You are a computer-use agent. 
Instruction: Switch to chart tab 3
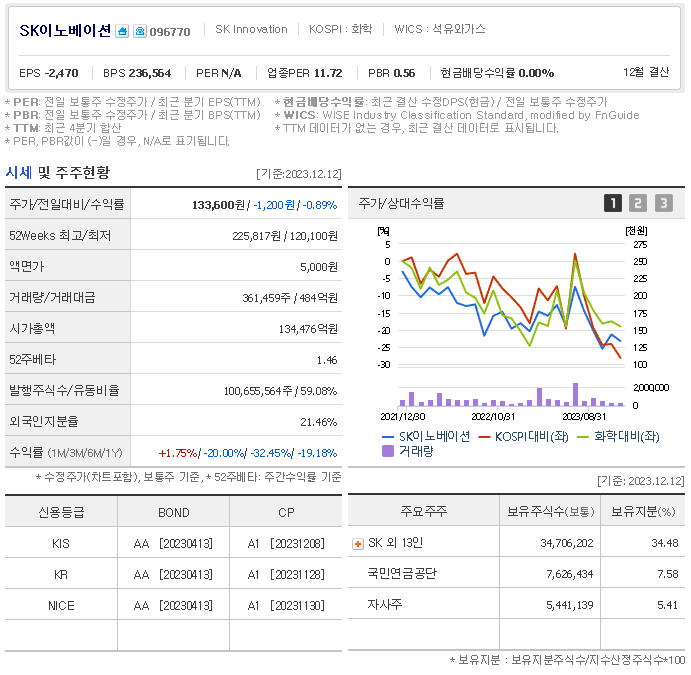coord(663,203)
